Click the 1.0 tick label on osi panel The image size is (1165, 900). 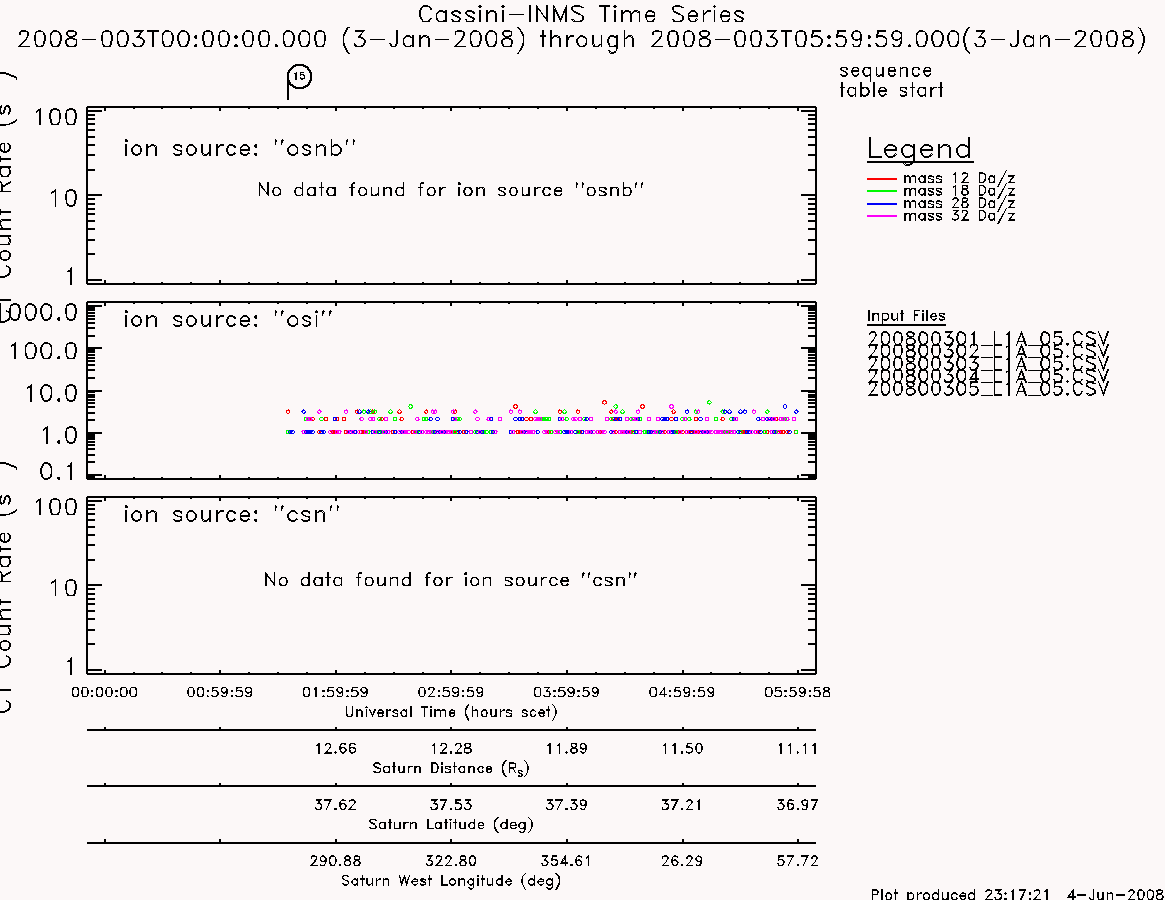pos(59,436)
